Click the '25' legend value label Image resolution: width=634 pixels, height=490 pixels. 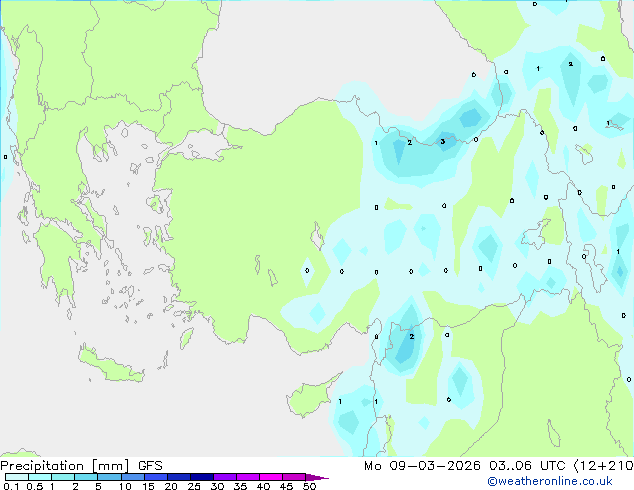194,486
